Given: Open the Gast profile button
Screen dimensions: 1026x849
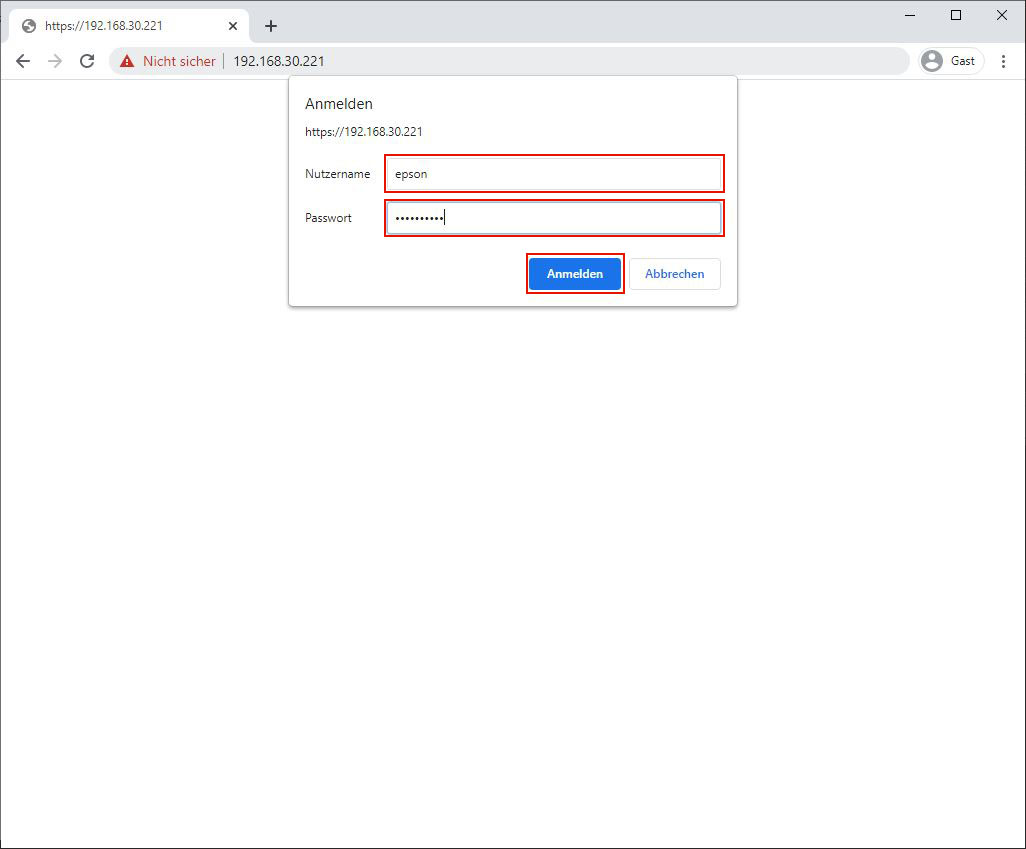Looking at the screenshot, I should (950, 61).
